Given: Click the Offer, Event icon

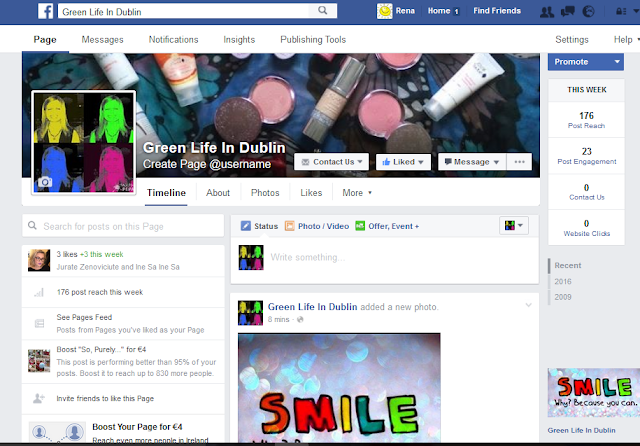Looking at the screenshot, I should tap(360, 226).
